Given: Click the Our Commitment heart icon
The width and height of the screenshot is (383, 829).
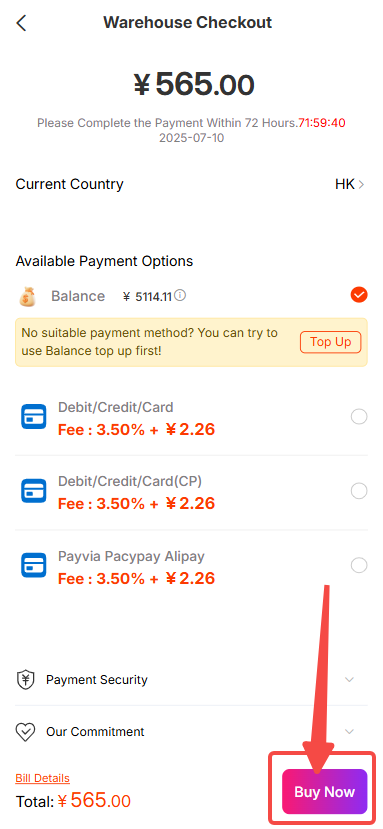Looking at the screenshot, I should tap(25, 732).
